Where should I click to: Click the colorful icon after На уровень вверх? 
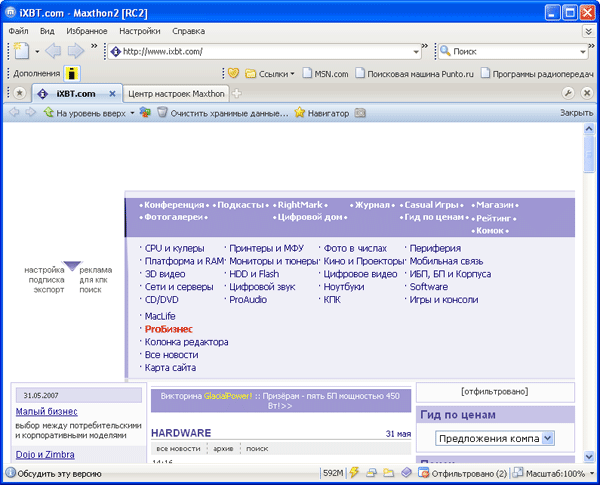click(x=145, y=112)
